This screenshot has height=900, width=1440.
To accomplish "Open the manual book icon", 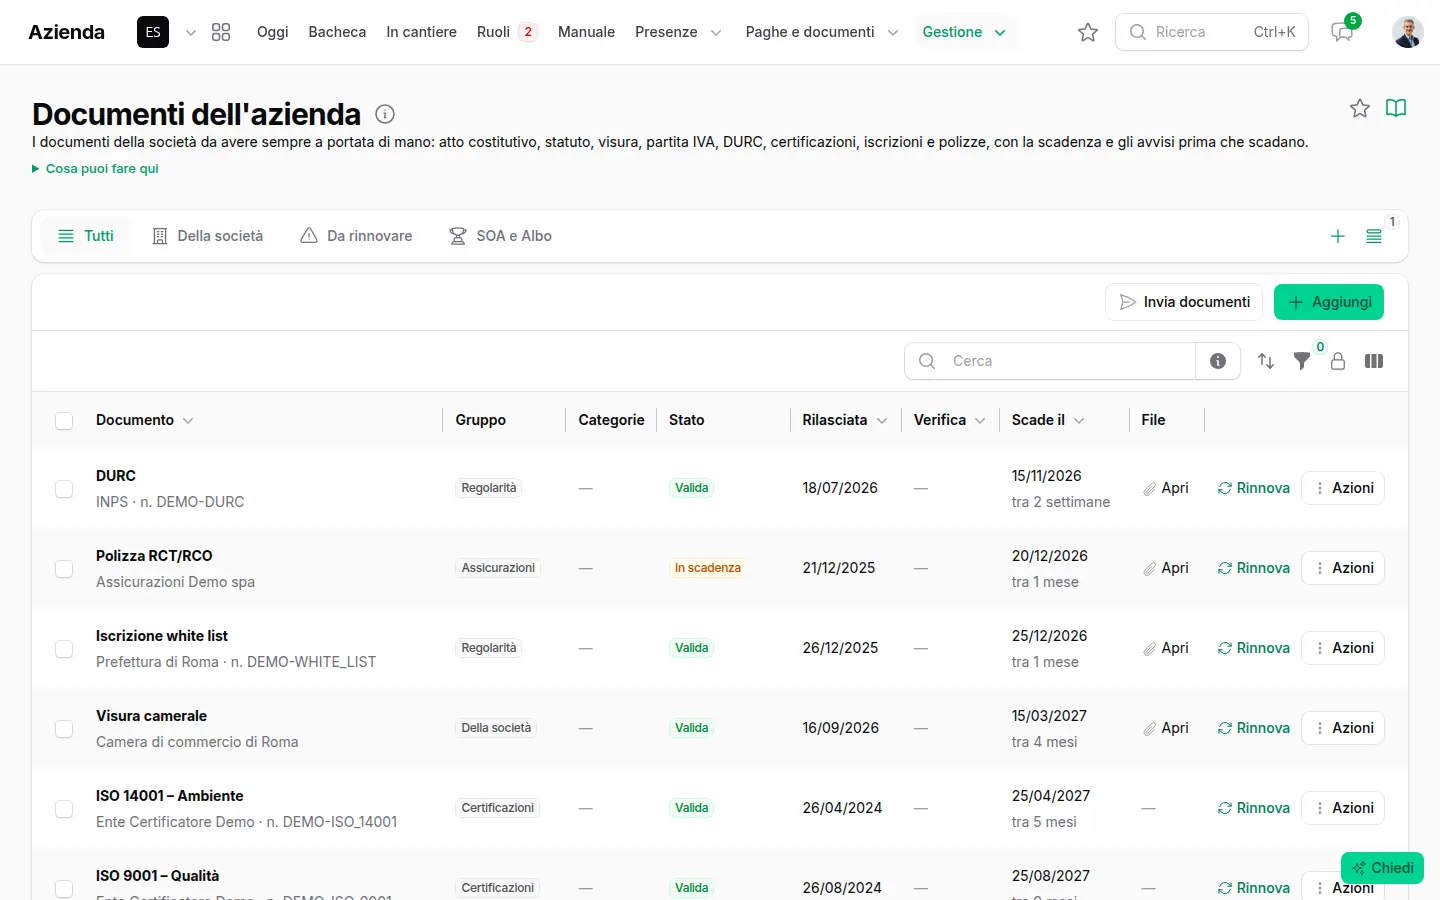I will (1396, 108).
